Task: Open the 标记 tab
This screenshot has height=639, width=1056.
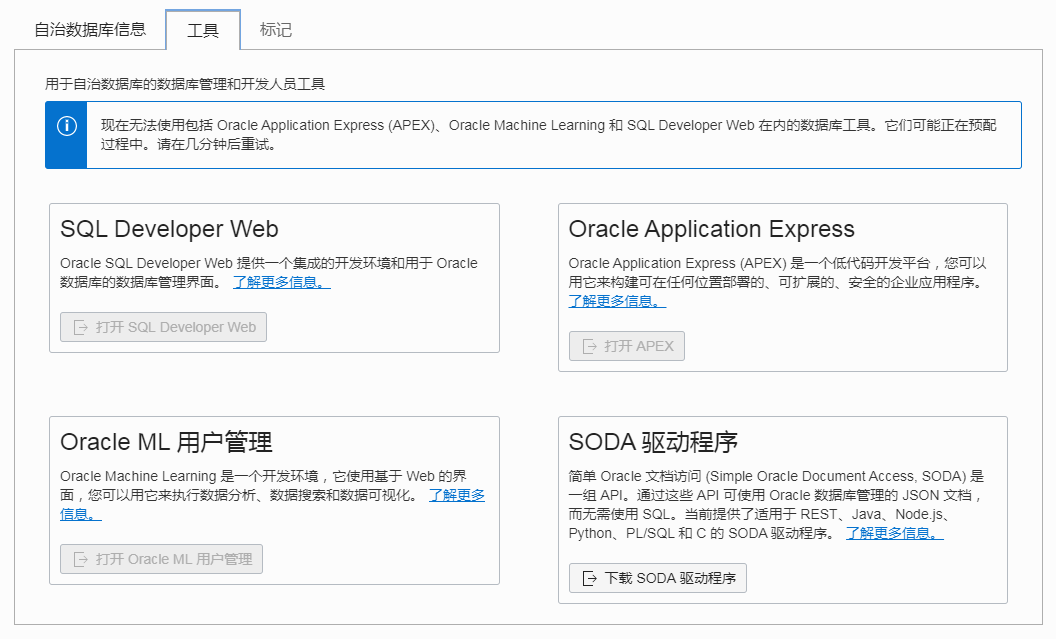Action: 276,30
